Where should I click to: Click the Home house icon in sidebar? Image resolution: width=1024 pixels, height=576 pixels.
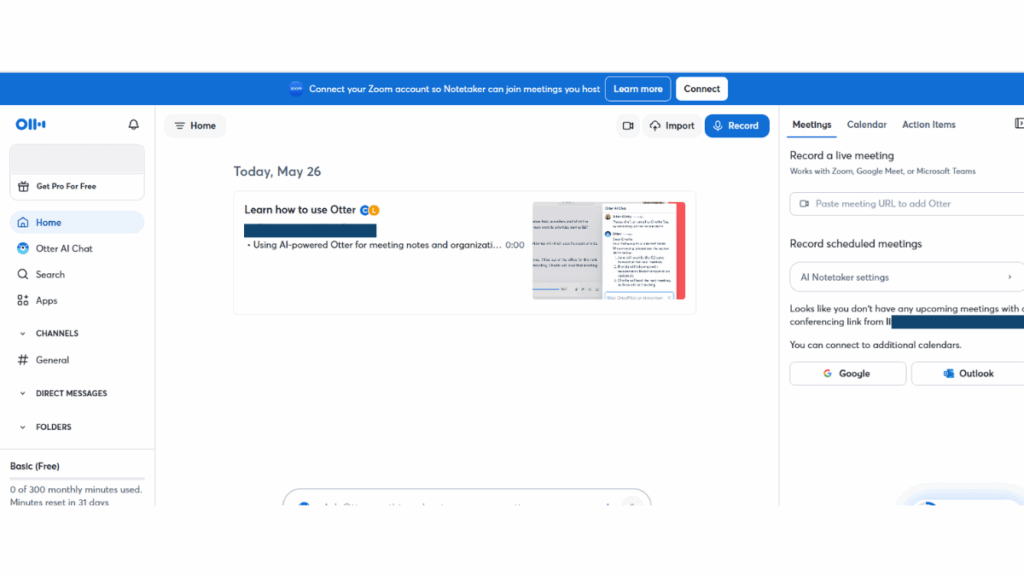tap(23, 223)
